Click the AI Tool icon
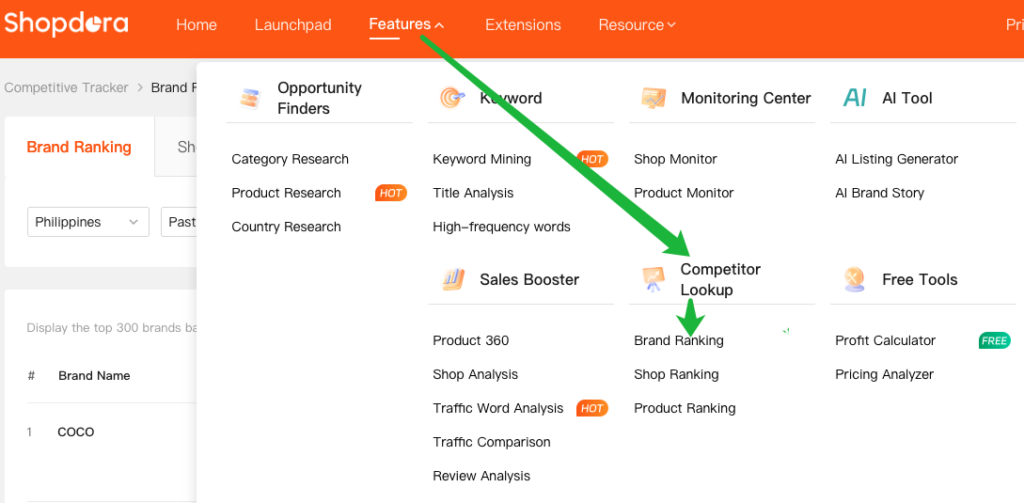This screenshot has height=503, width=1024. (x=855, y=98)
